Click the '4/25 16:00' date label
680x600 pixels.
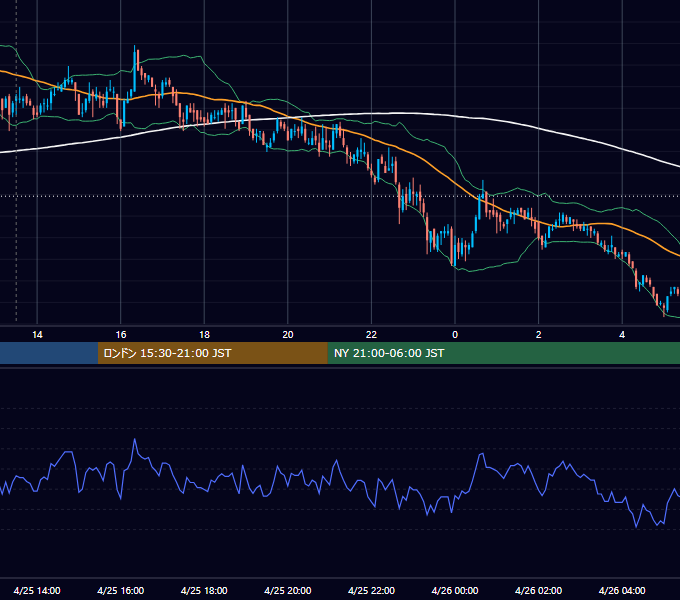121,590
